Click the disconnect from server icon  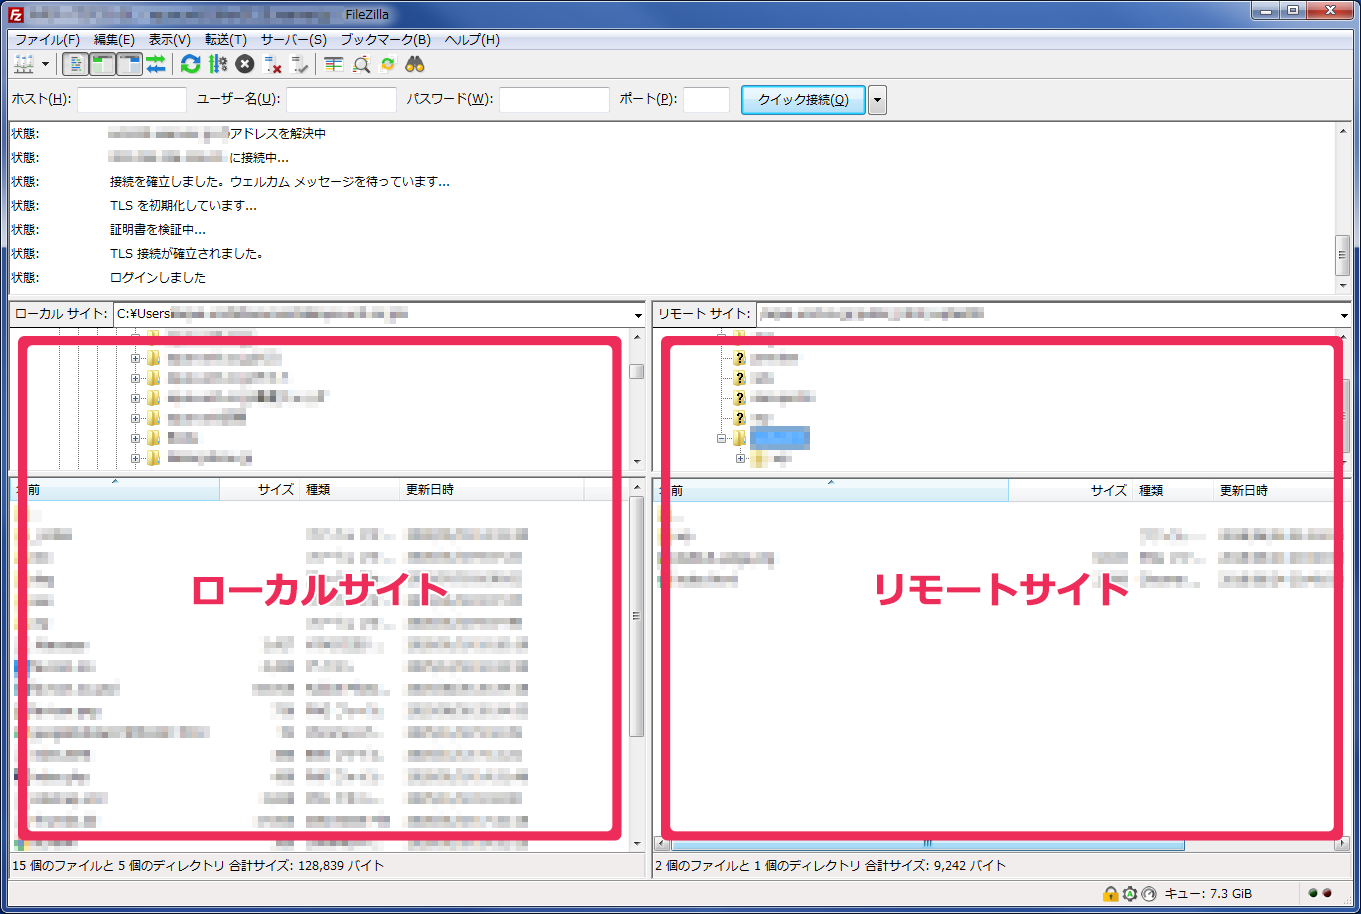[273, 65]
